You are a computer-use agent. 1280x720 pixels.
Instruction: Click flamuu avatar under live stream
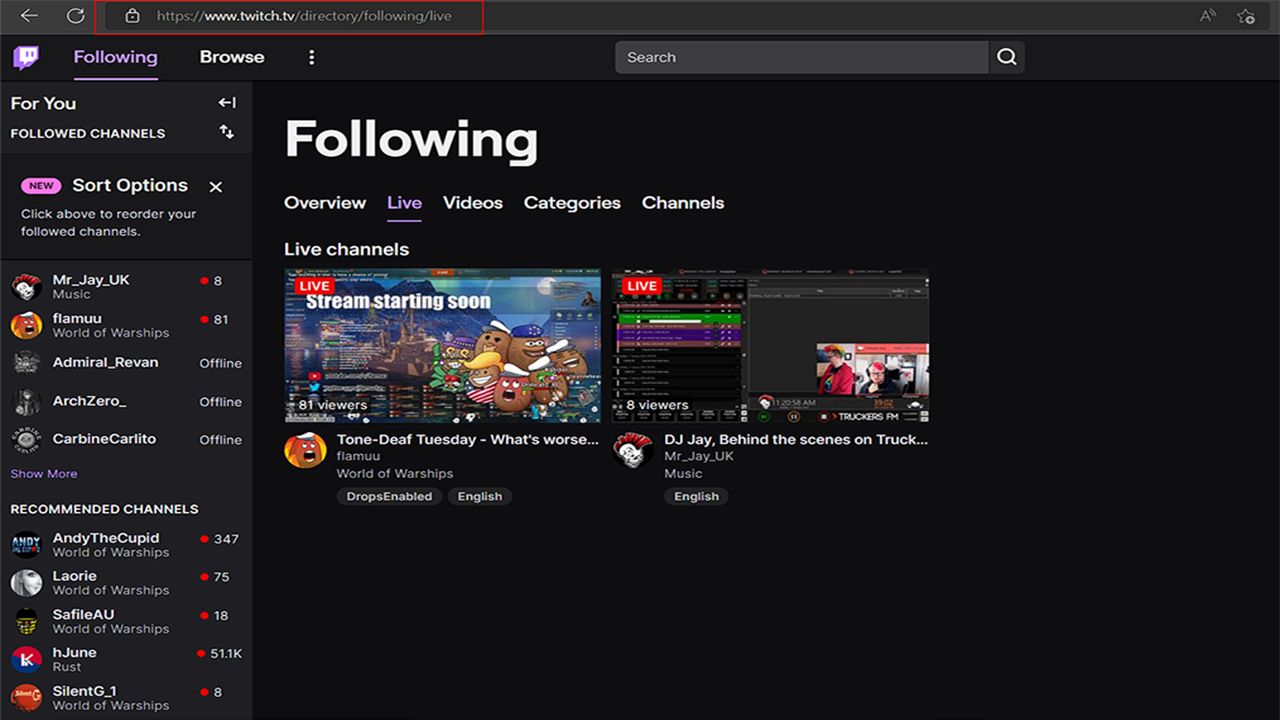(x=305, y=451)
